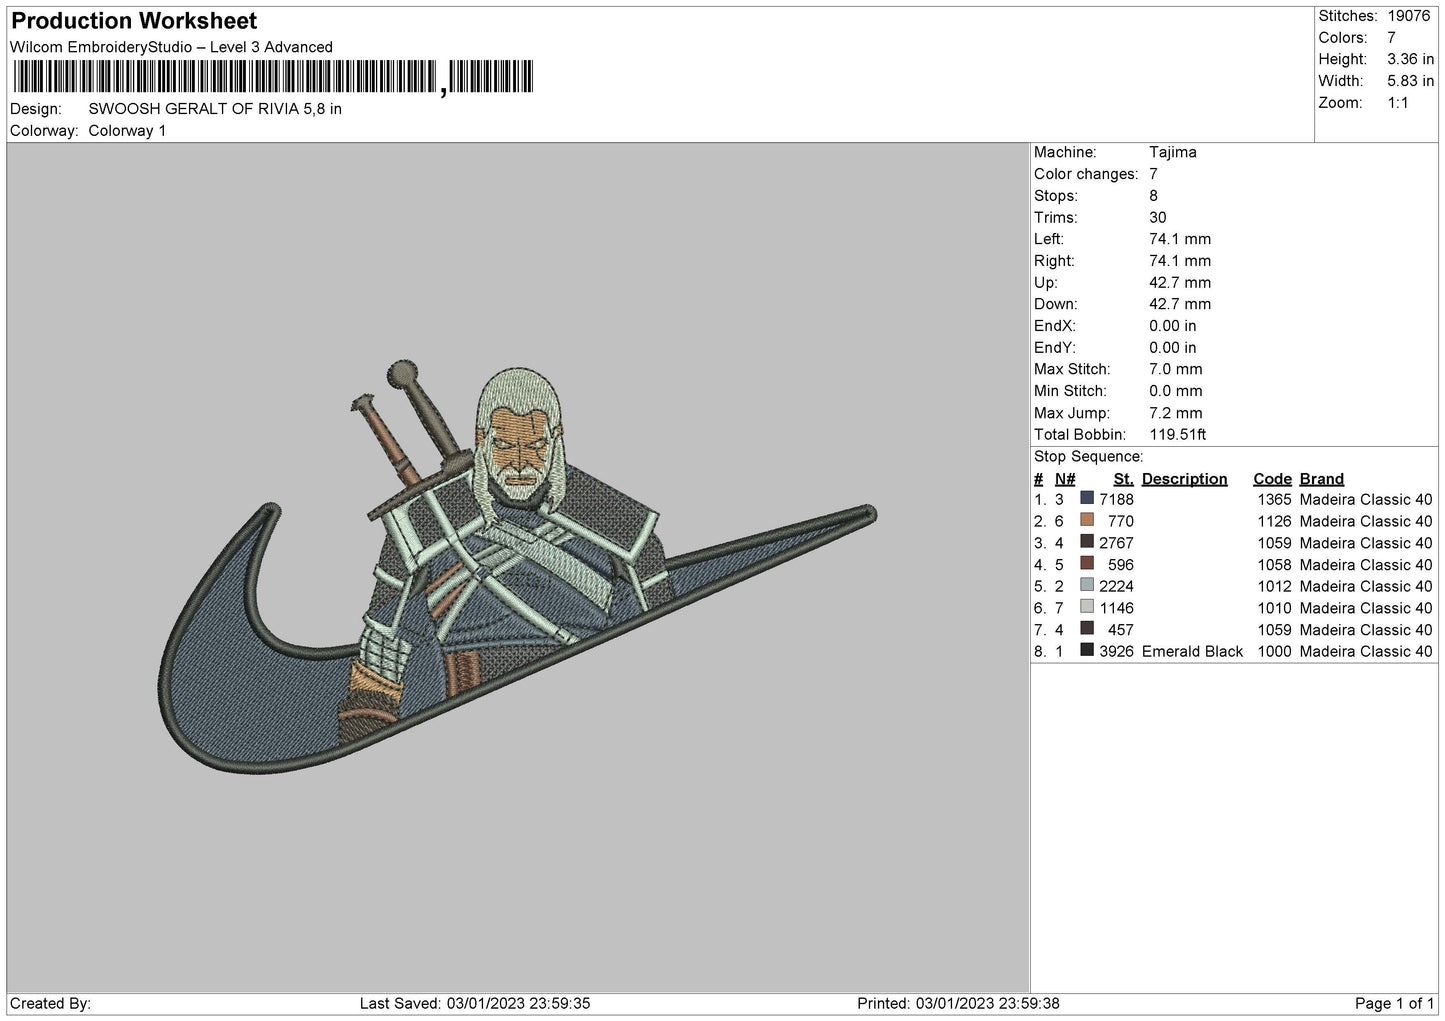Click the light grey swatch with code 1010
The height and width of the screenshot is (1021, 1445).
click(1087, 607)
